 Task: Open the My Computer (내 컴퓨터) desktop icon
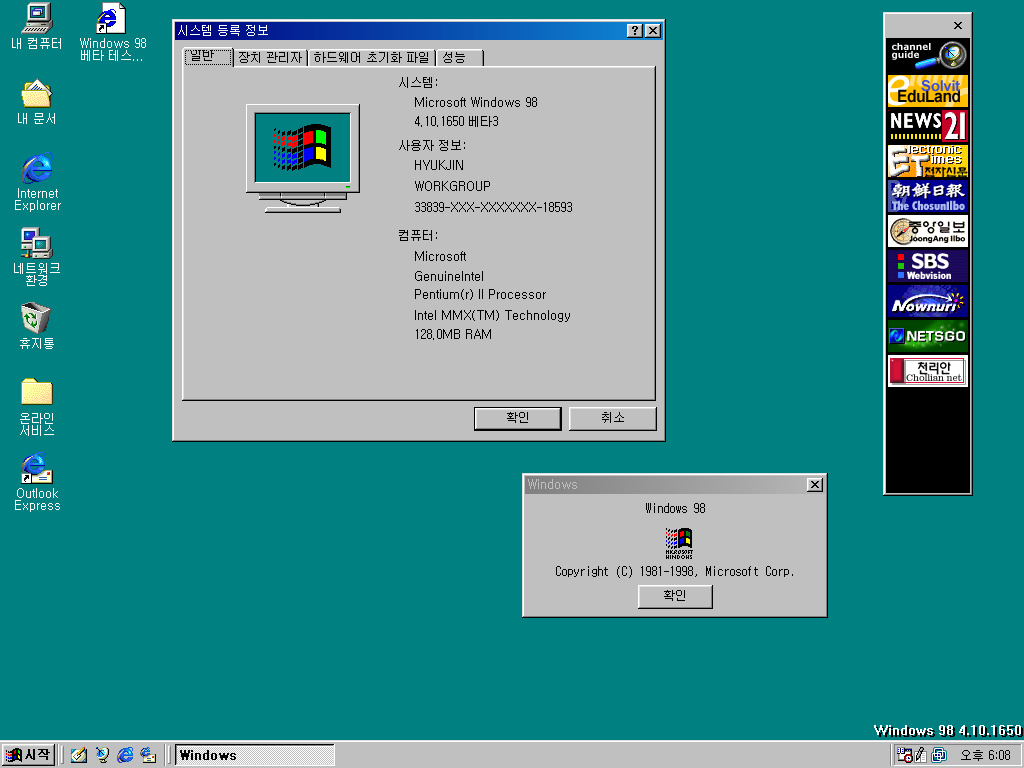tap(37, 26)
